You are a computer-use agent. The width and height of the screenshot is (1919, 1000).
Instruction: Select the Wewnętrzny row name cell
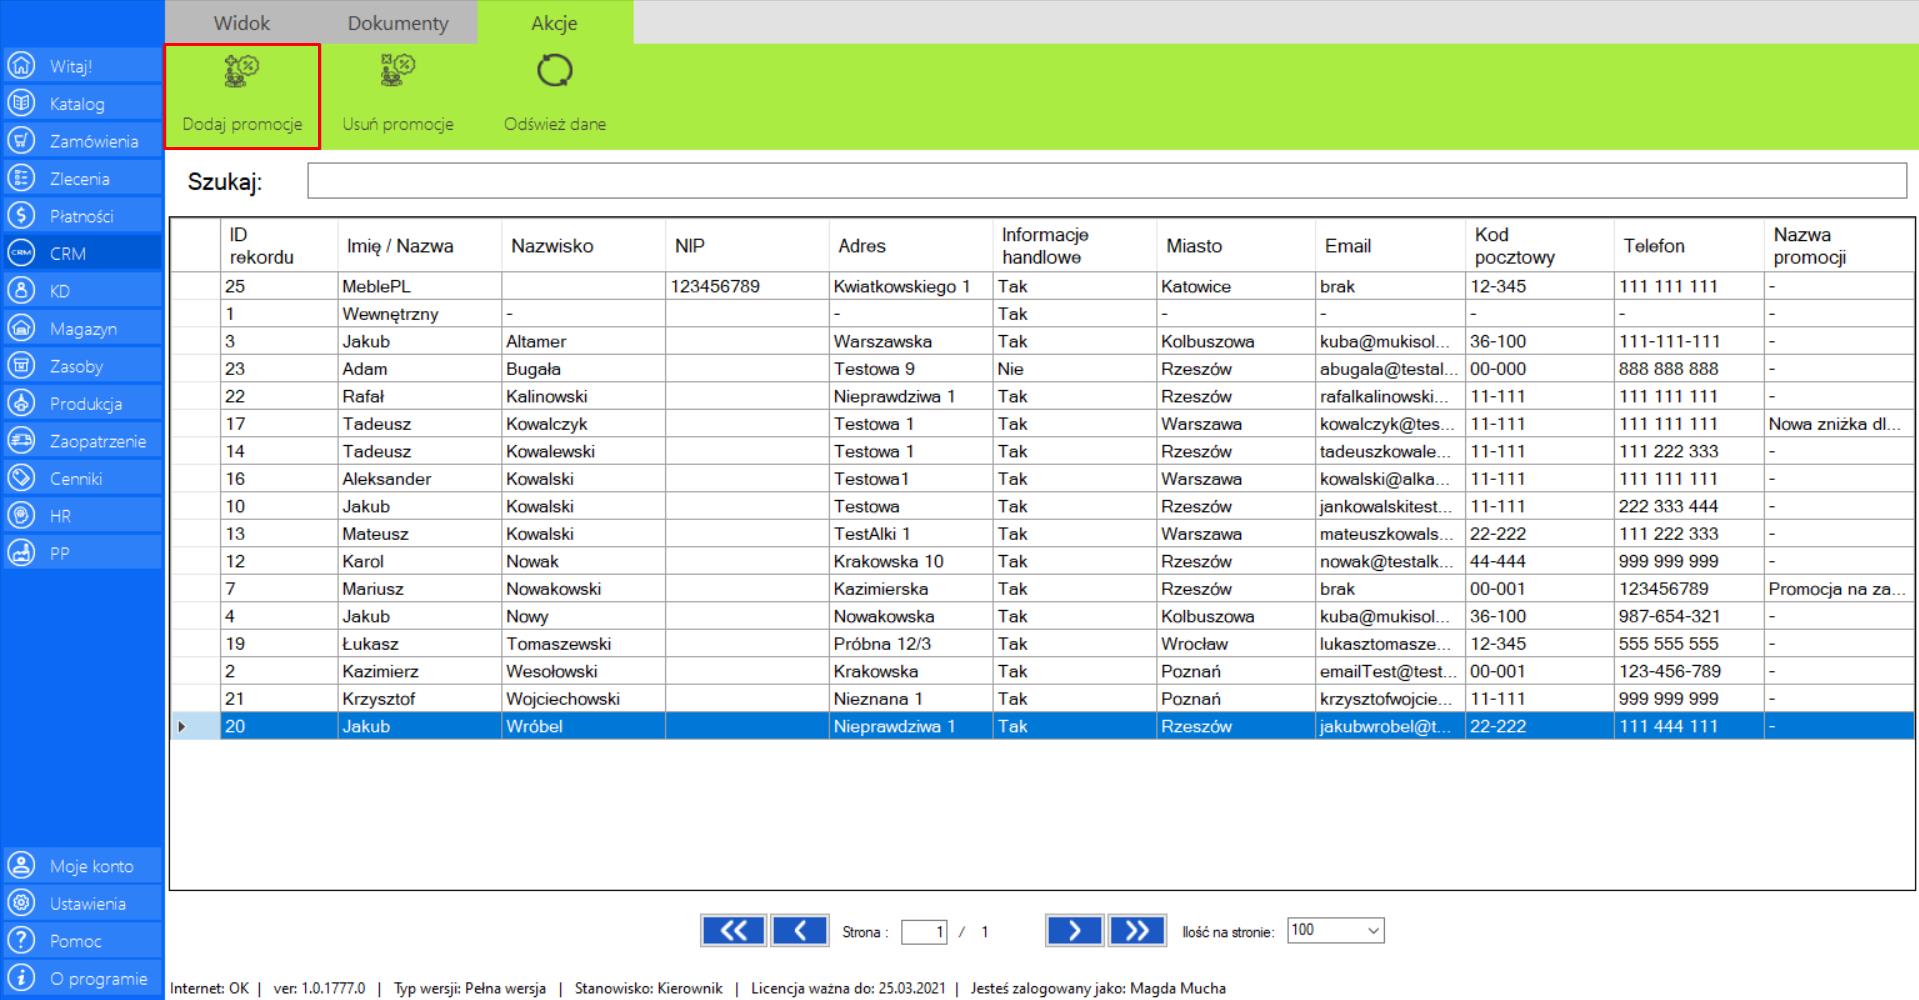[419, 314]
